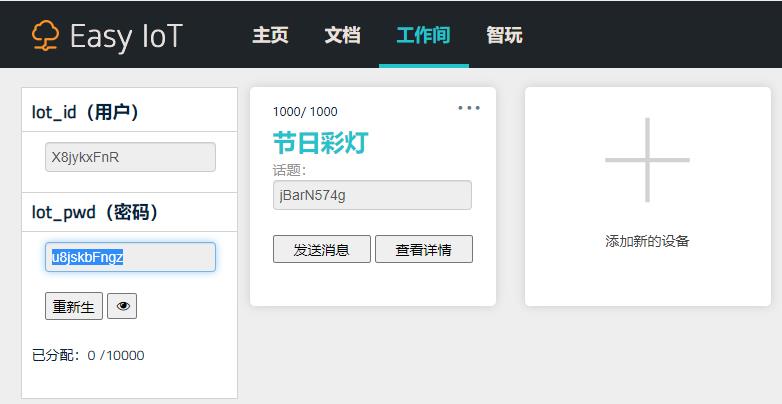782x404 pixels.
Task: Switch to the 智玩 tab
Action: [x=504, y=35]
